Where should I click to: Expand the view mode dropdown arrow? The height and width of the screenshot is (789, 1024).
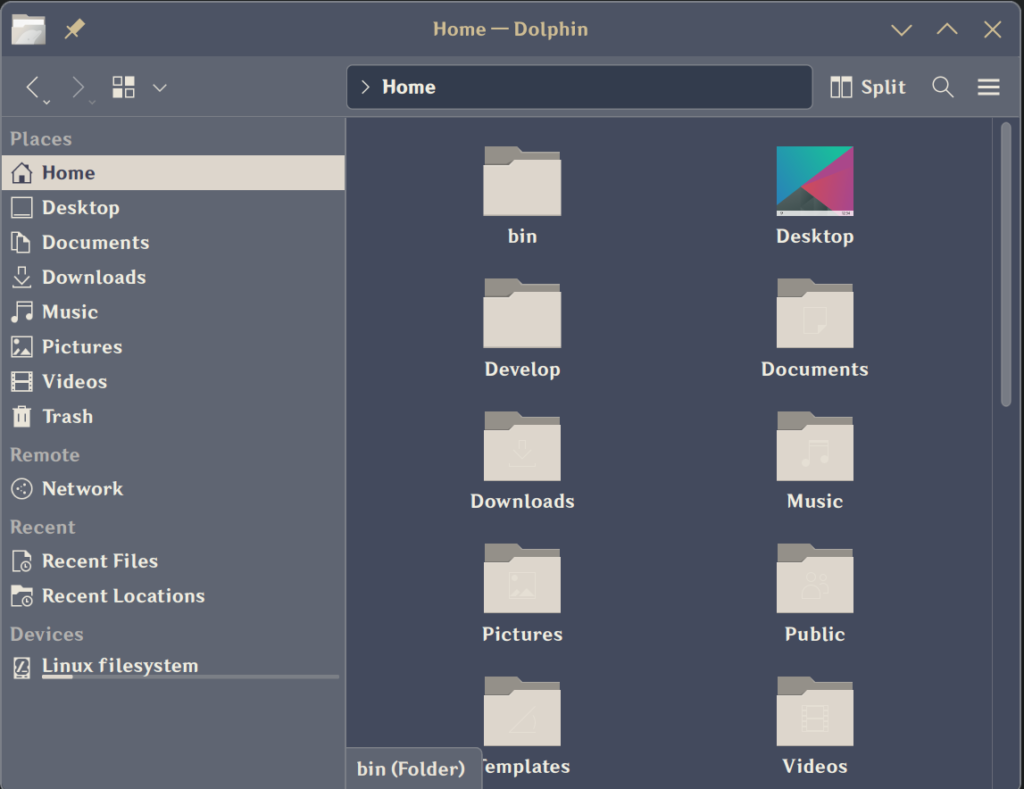pyautogui.click(x=159, y=87)
